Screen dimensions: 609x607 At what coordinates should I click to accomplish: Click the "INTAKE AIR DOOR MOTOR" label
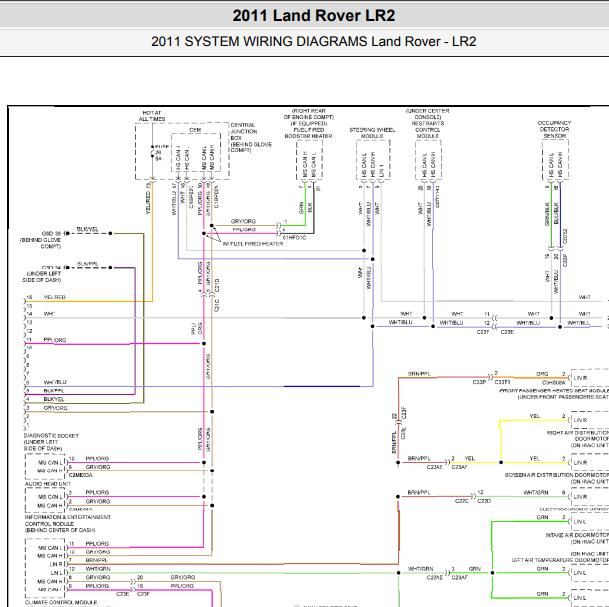click(577, 535)
